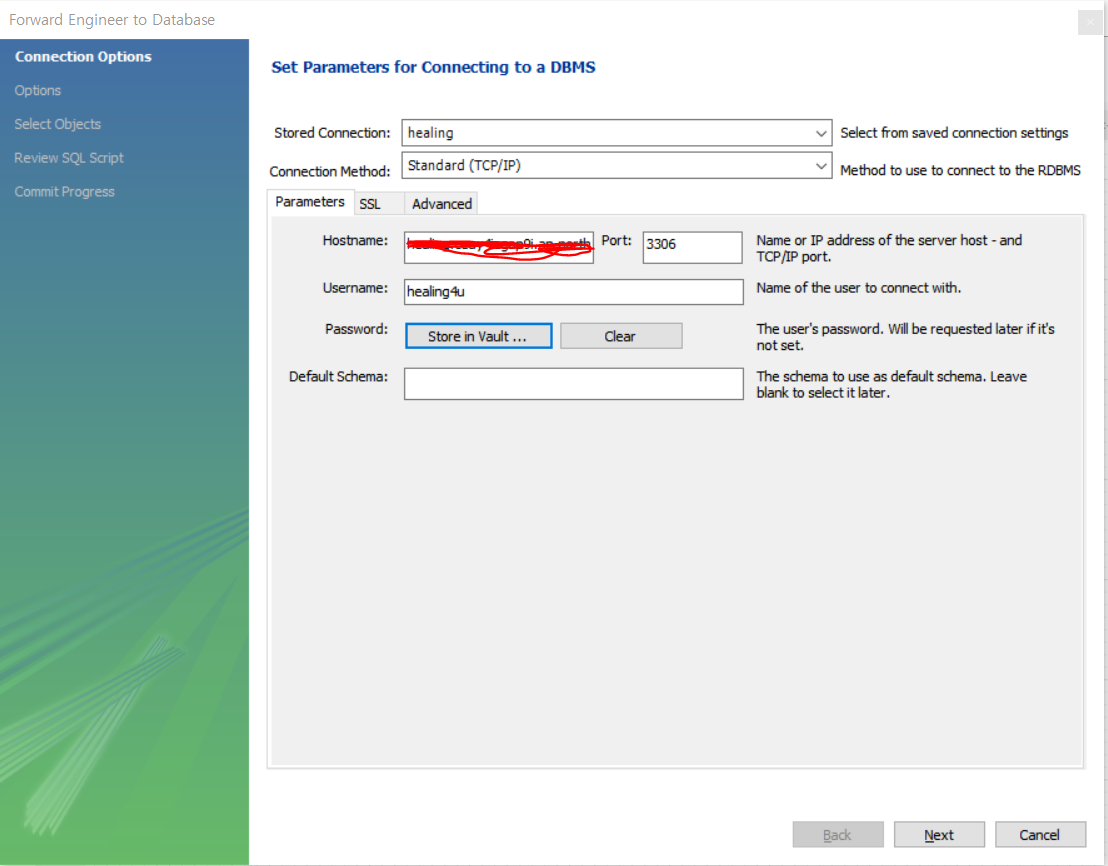Viewport: 1108px width, 866px height.
Task: Click the 'Username:' label
Action: [x=355, y=288]
